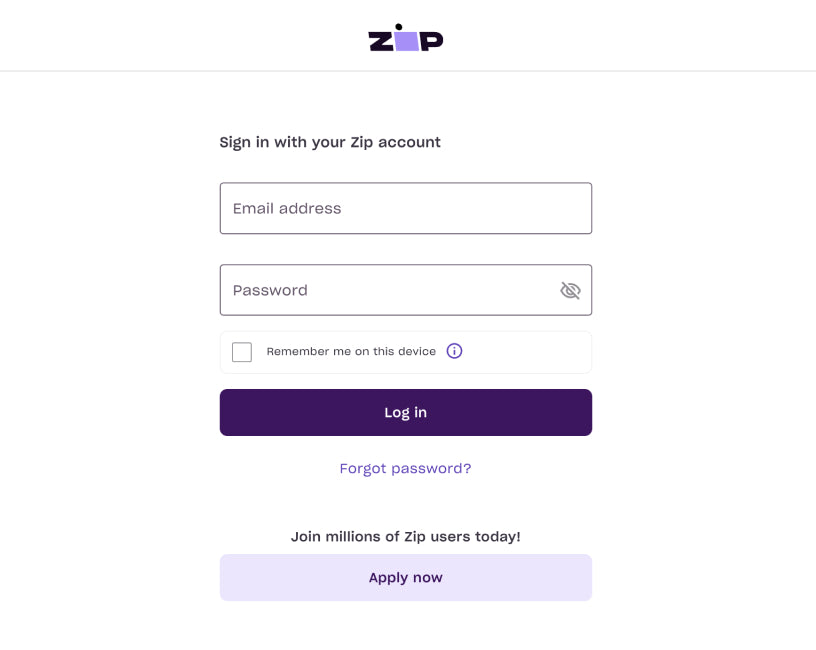The image size is (816, 650).
Task: Enable the Remember me checkbox
Action: coord(242,352)
